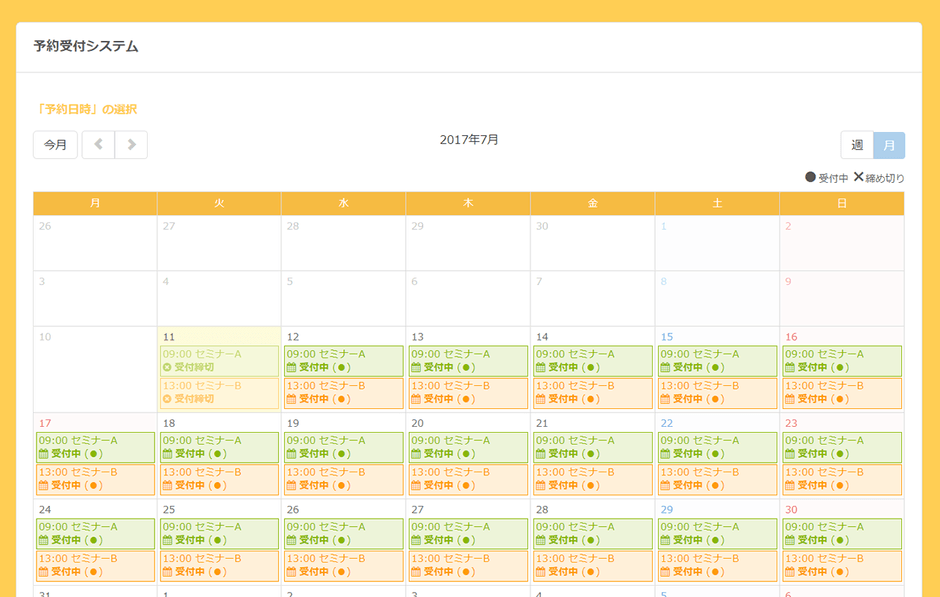Click calendar icon in July 30 Seminar A
Screen dimensions: 940x597
790,540
